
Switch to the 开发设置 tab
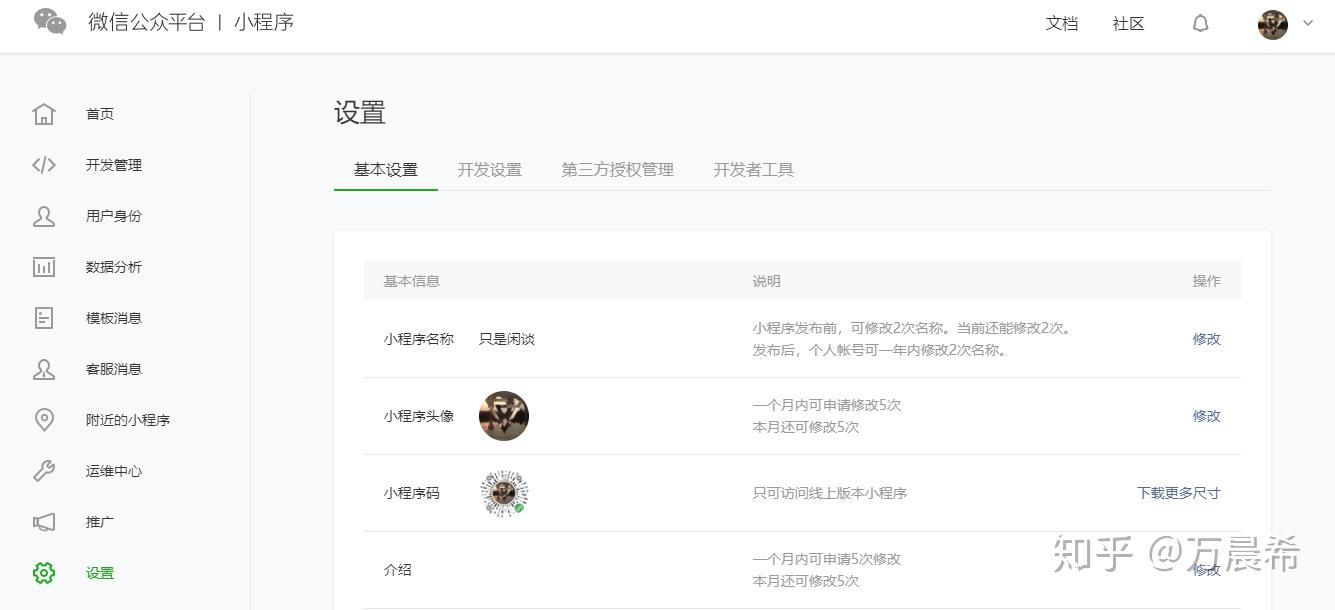pyautogui.click(x=489, y=170)
